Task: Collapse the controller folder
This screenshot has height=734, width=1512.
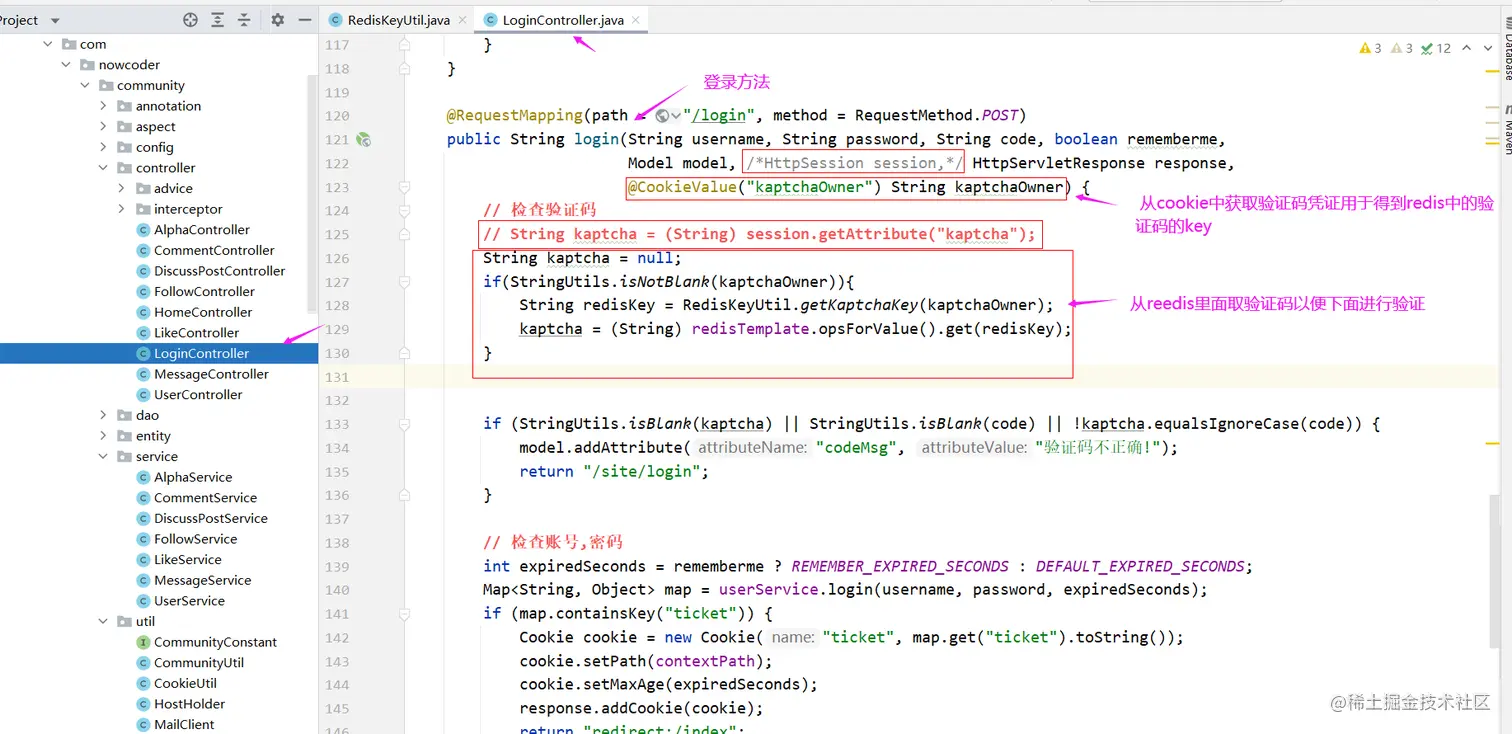Action: 104,168
